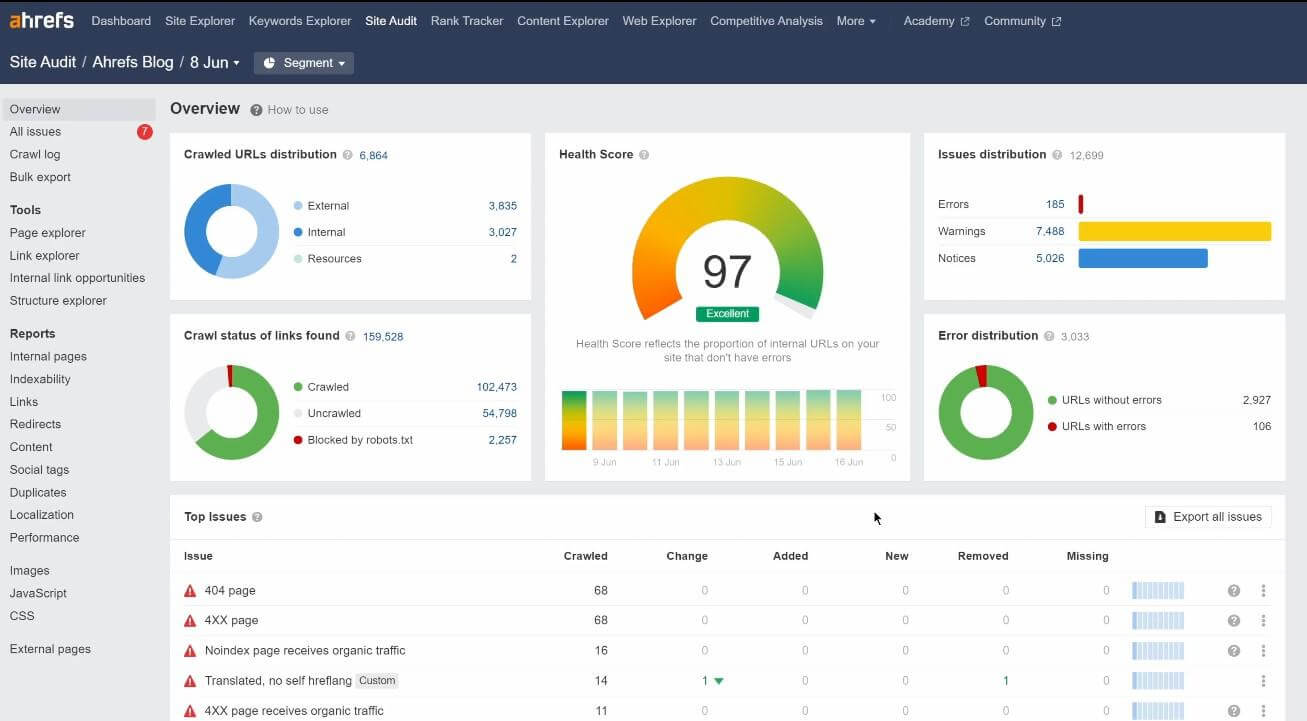This screenshot has height=721, width=1307.
Task: Click help icon in the 404 page row
Action: coord(1234,591)
